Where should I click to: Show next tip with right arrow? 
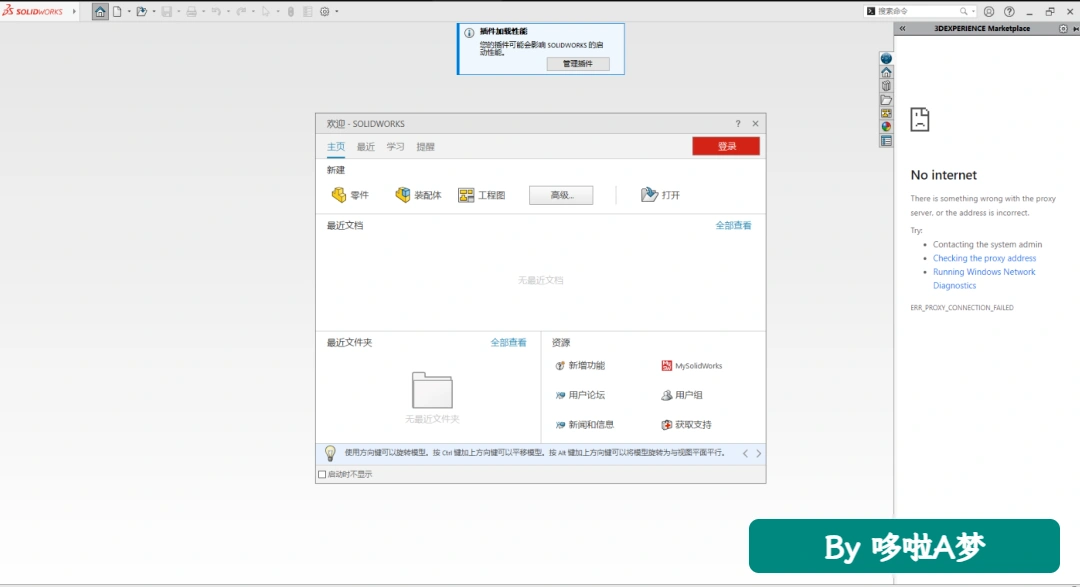pos(759,453)
